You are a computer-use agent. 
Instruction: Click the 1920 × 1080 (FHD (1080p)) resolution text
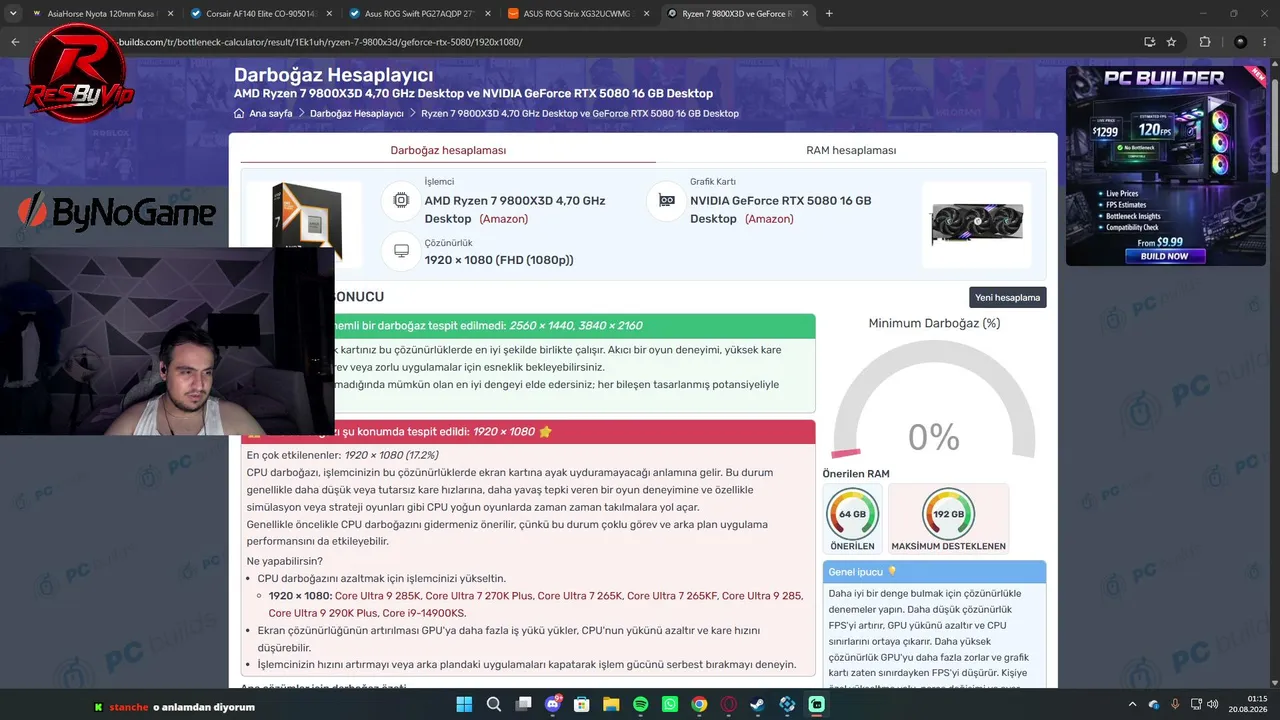coord(499,260)
